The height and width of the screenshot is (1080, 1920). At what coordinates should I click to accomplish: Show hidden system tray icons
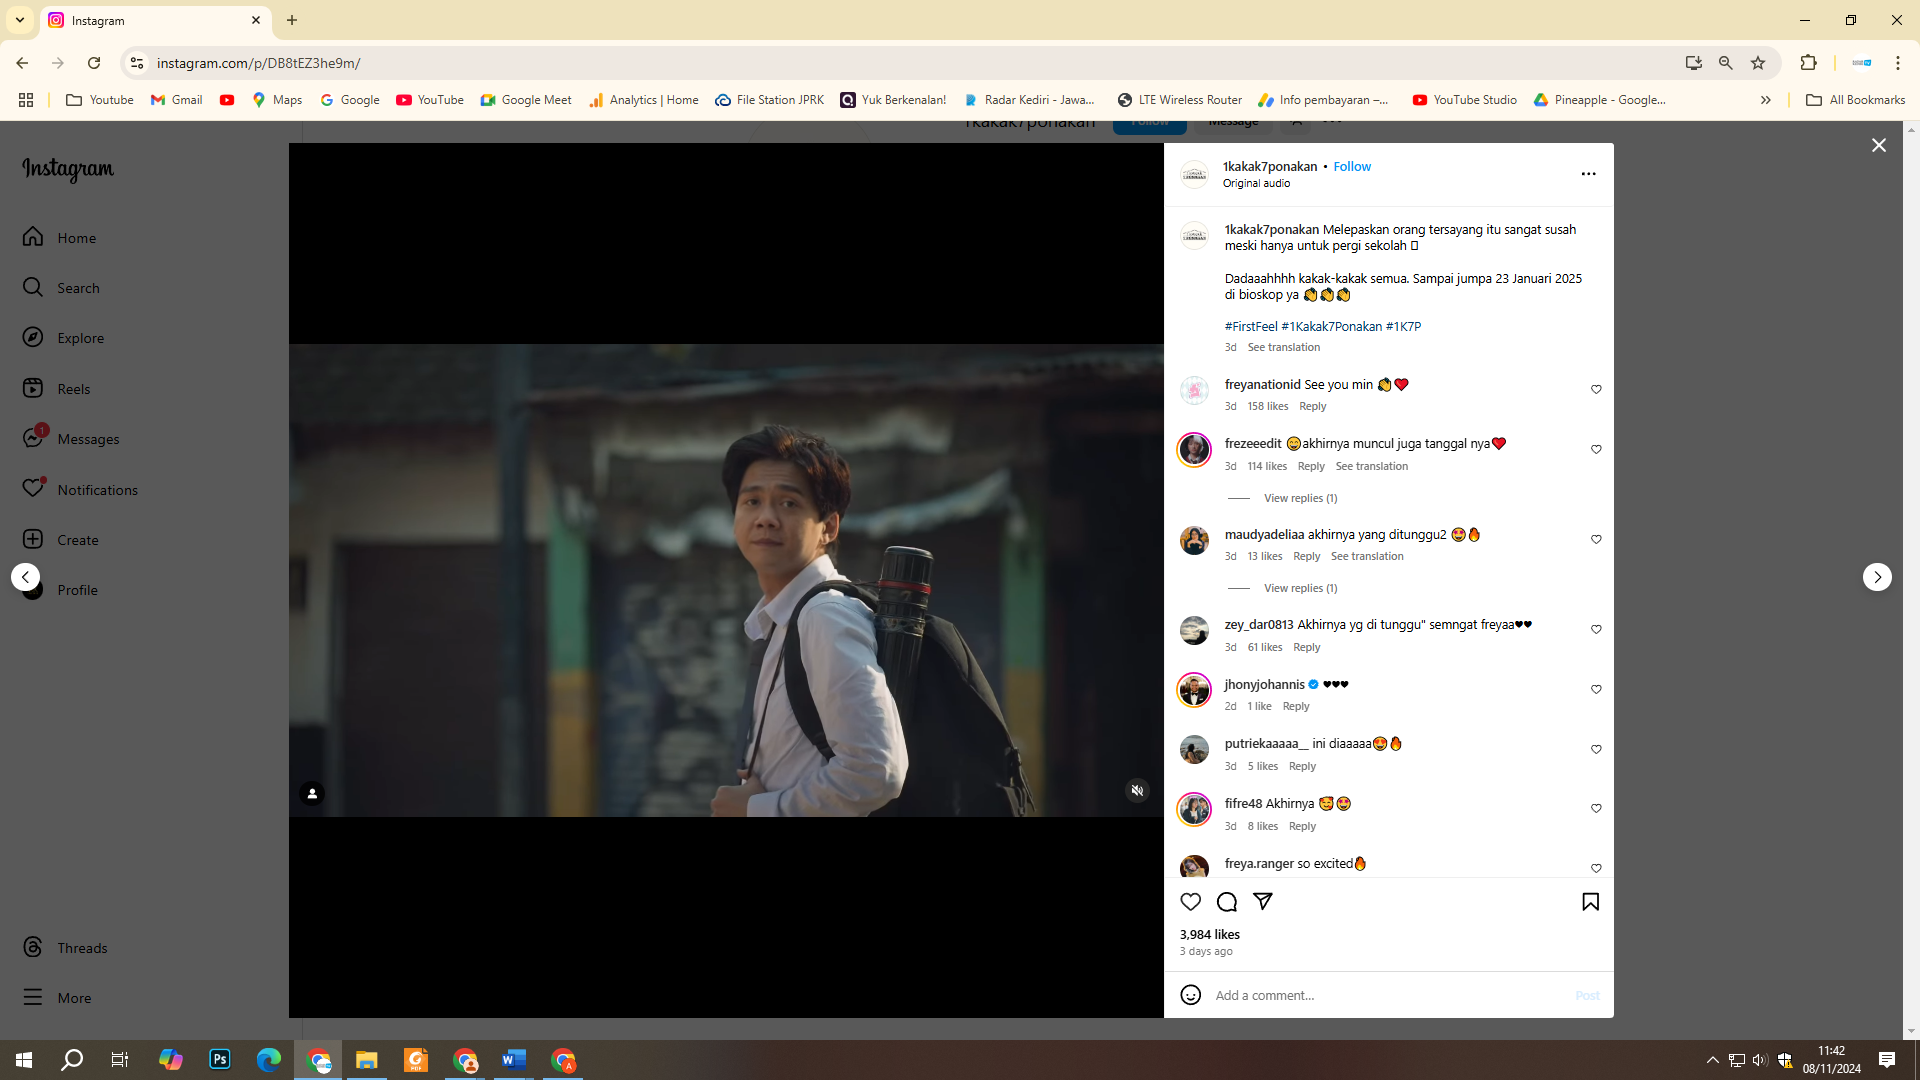pos(1712,1060)
